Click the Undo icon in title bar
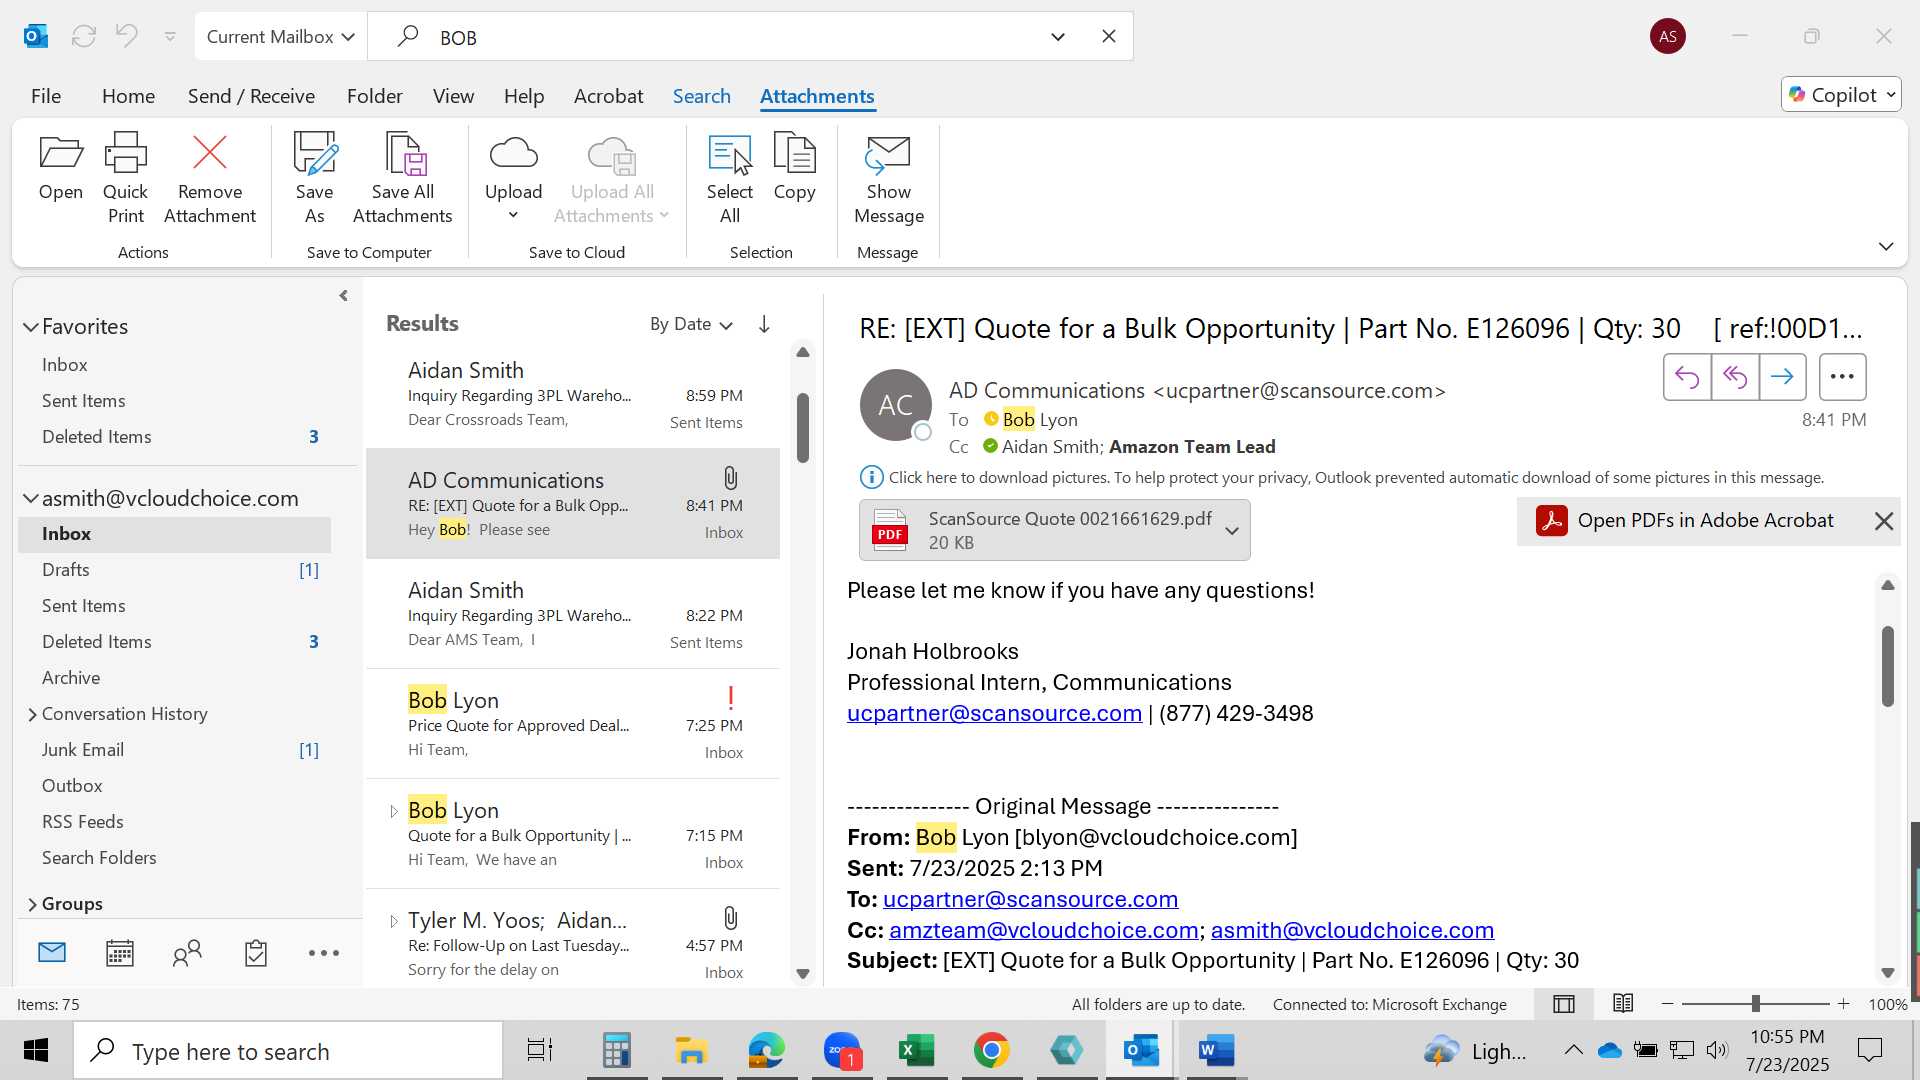The height and width of the screenshot is (1080, 1920). coord(126,37)
